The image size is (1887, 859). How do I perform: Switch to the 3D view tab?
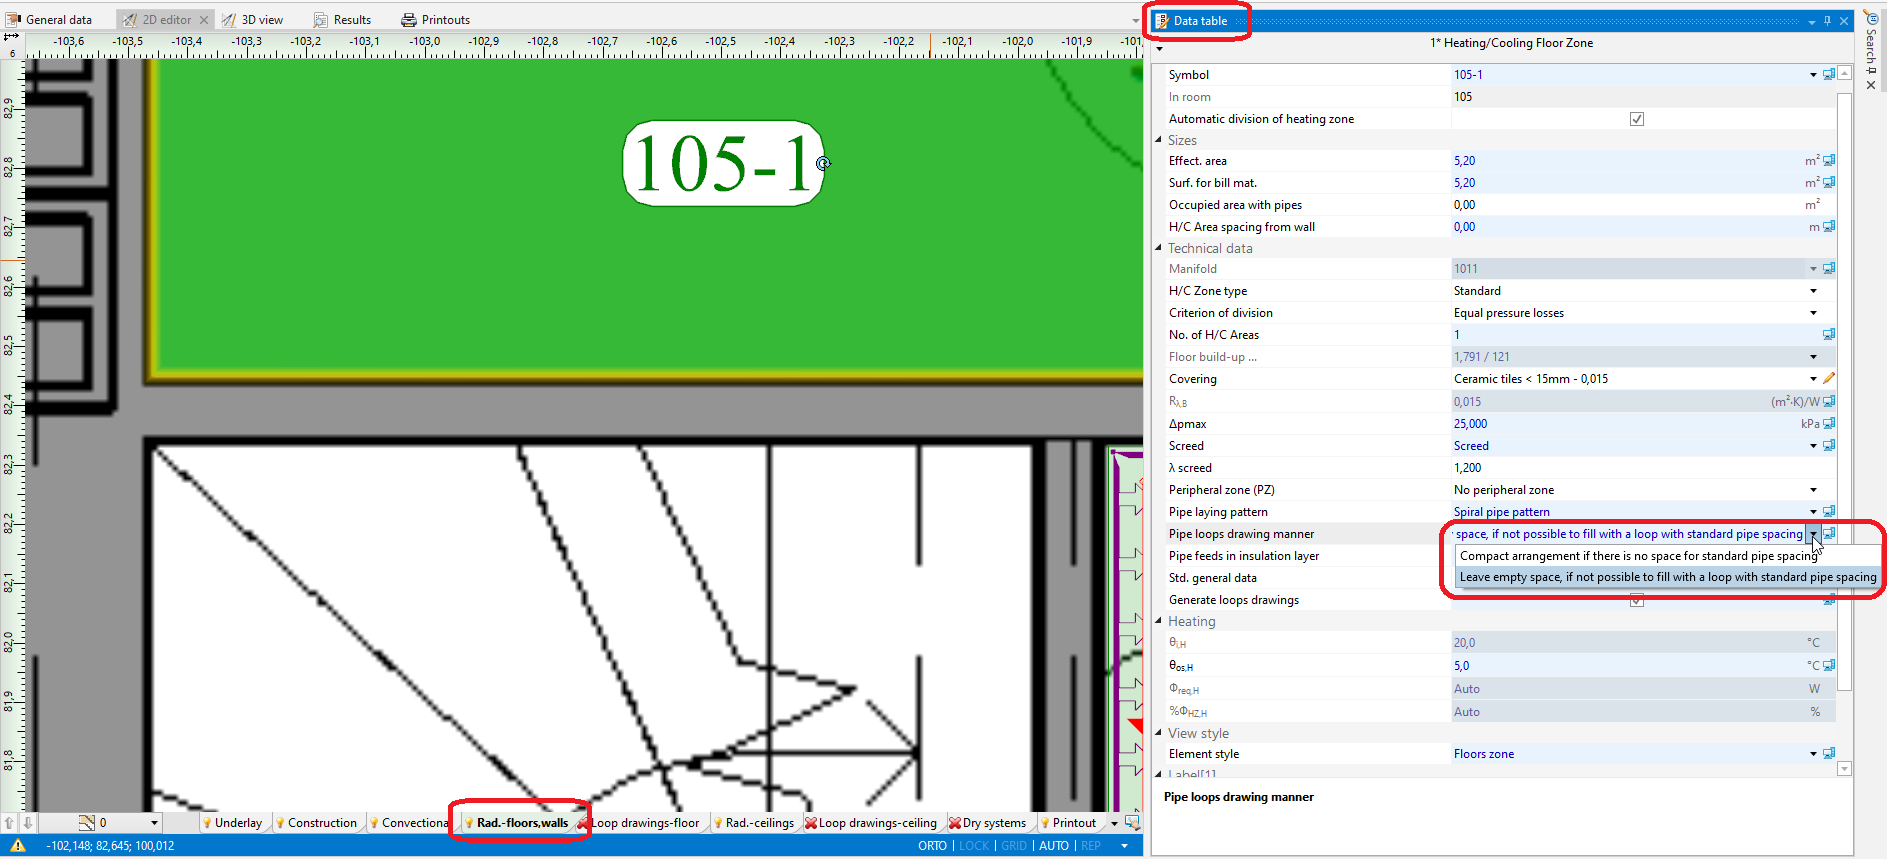pos(254,20)
